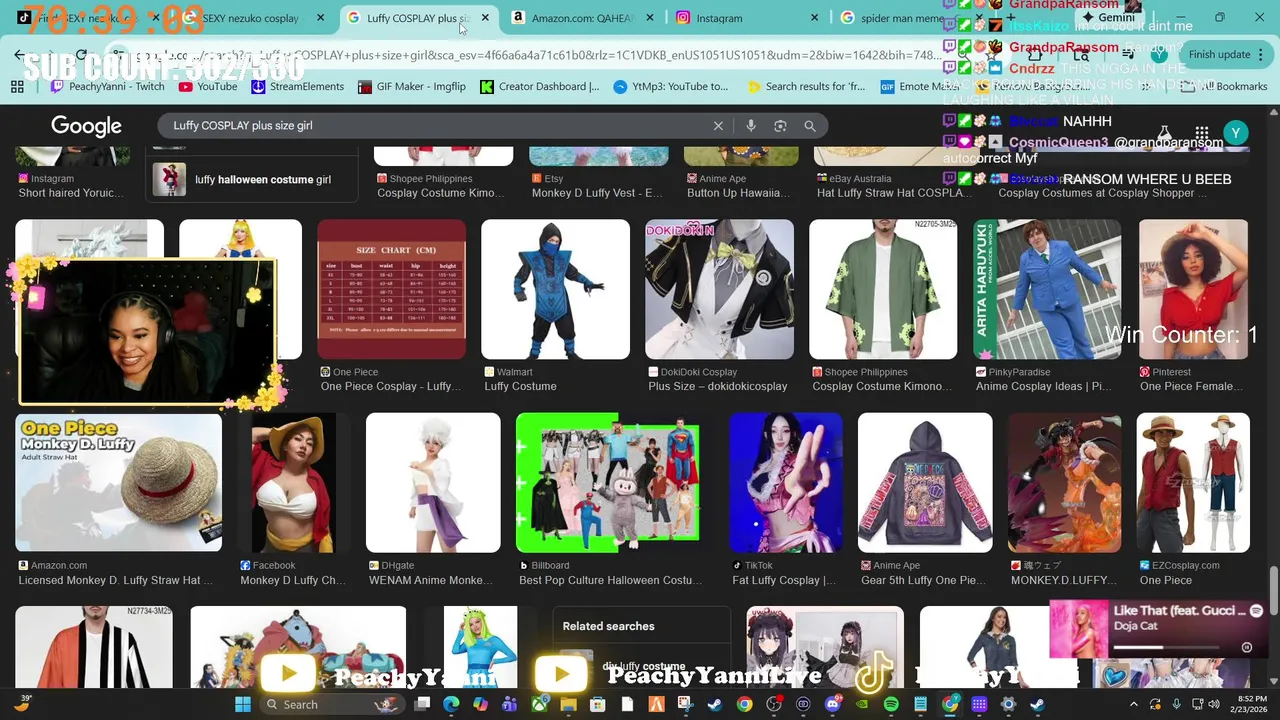Close the Luffy COSPLAY tab
This screenshot has width=1280, height=720.
(x=485, y=18)
